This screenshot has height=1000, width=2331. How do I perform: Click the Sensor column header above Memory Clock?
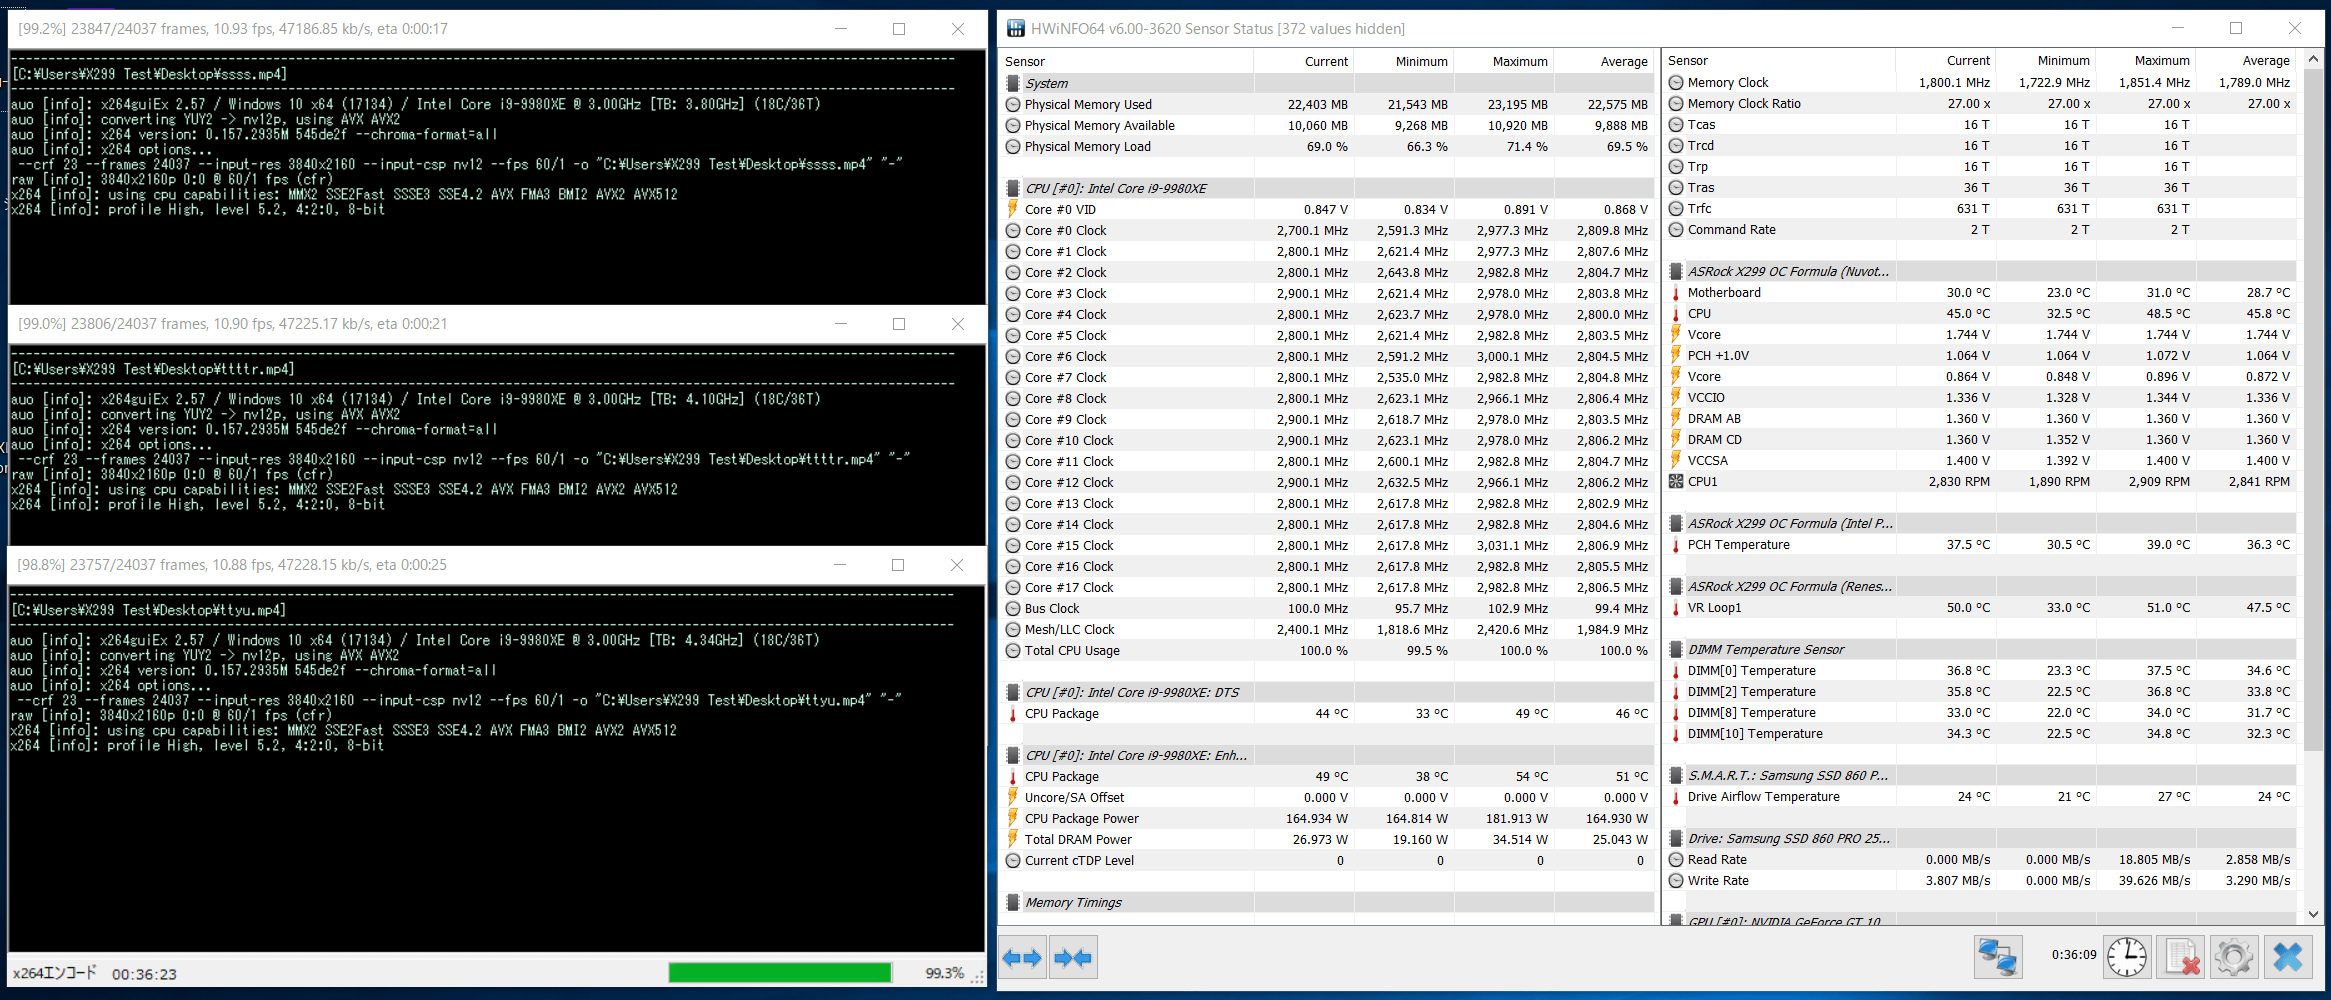tap(1780, 60)
